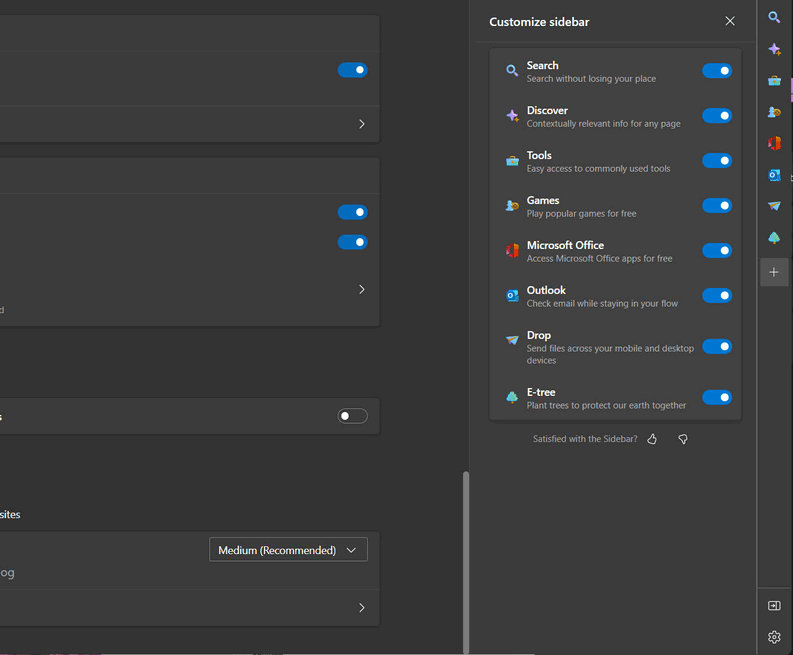Click the 'Customize sidebar' heading
This screenshot has width=793, height=655.
click(x=539, y=22)
